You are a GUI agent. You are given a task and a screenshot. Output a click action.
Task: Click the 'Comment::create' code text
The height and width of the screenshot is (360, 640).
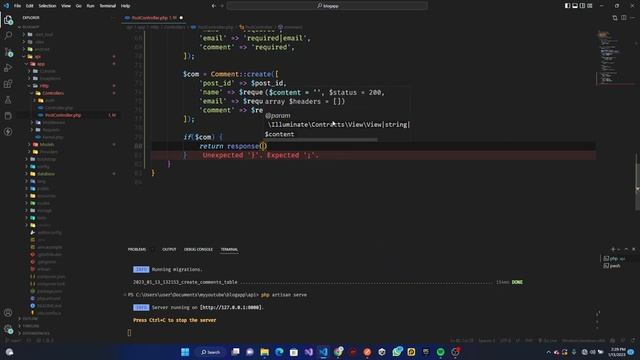(241, 74)
